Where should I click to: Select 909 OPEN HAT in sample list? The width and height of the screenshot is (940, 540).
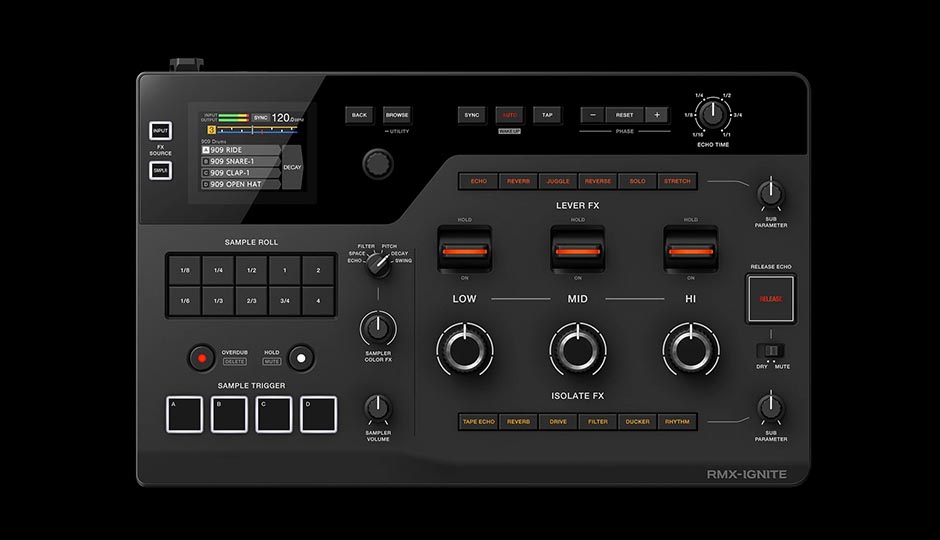pyautogui.click(x=240, y=184)
